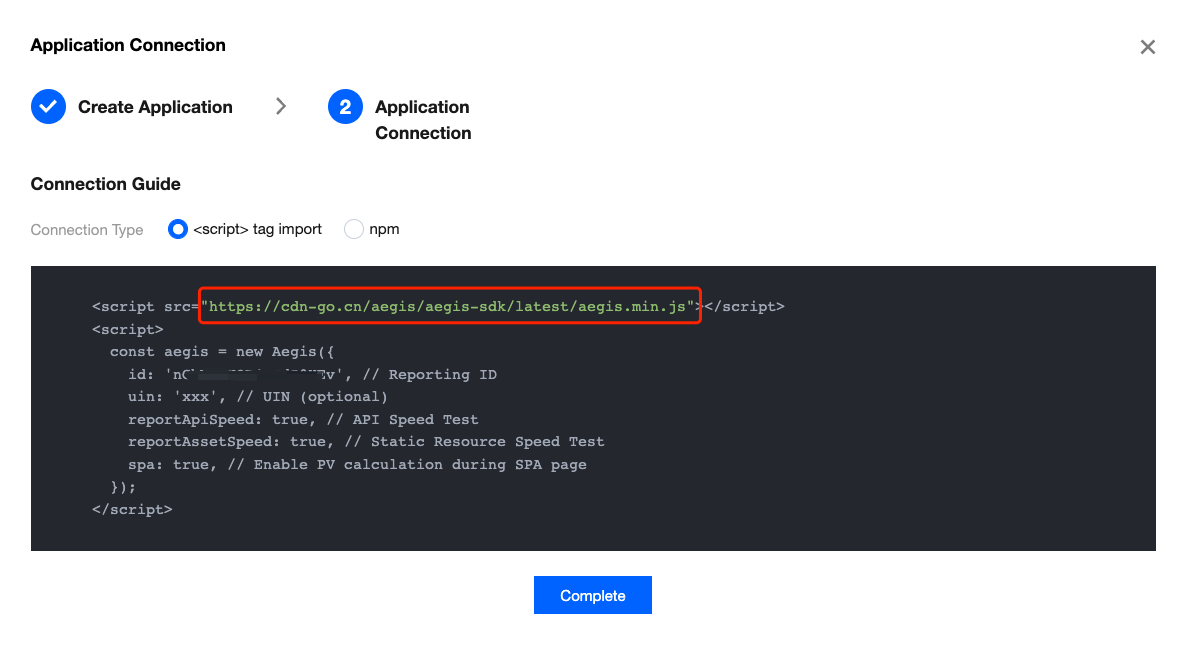Click the step 2 number circle
This screenshot has height=645, width=1187.
345,107
